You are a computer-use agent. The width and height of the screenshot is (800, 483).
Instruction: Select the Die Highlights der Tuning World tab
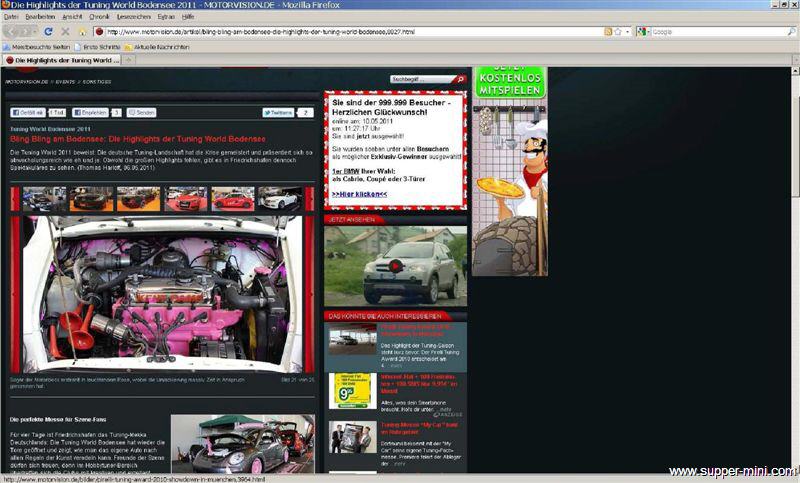click(63, 60)
